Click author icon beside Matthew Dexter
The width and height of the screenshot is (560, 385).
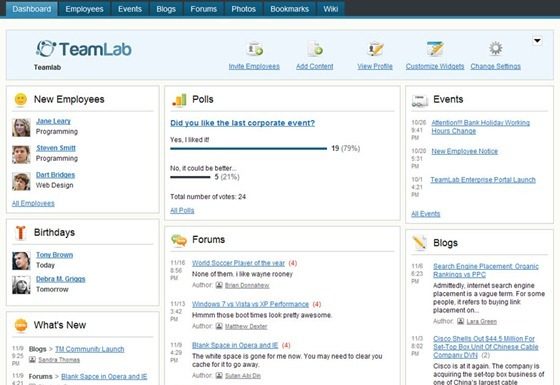tap(219, 326)
